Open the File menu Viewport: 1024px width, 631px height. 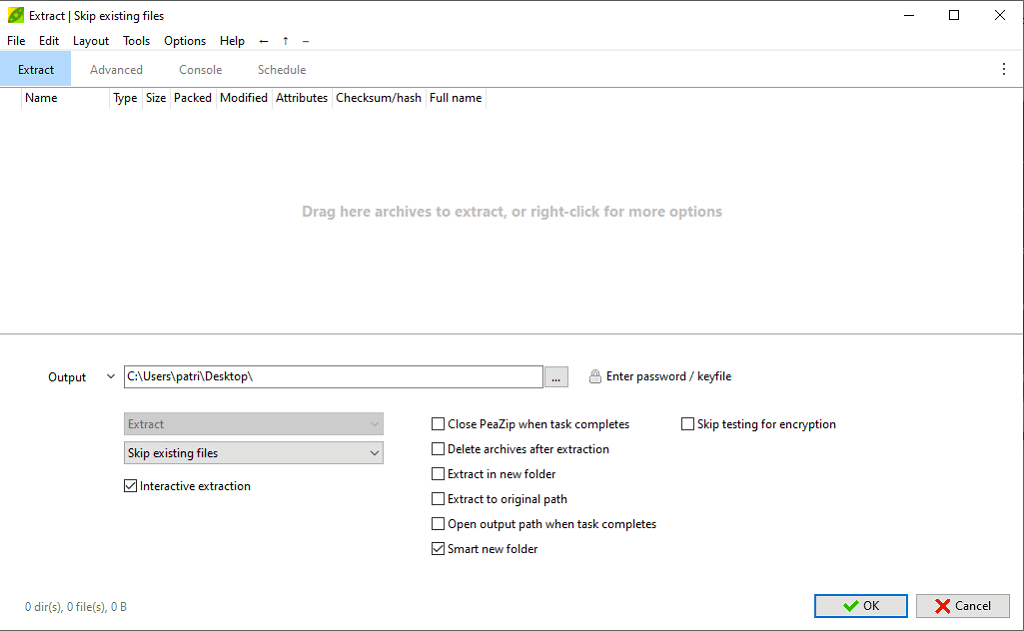tap(16, 40)
